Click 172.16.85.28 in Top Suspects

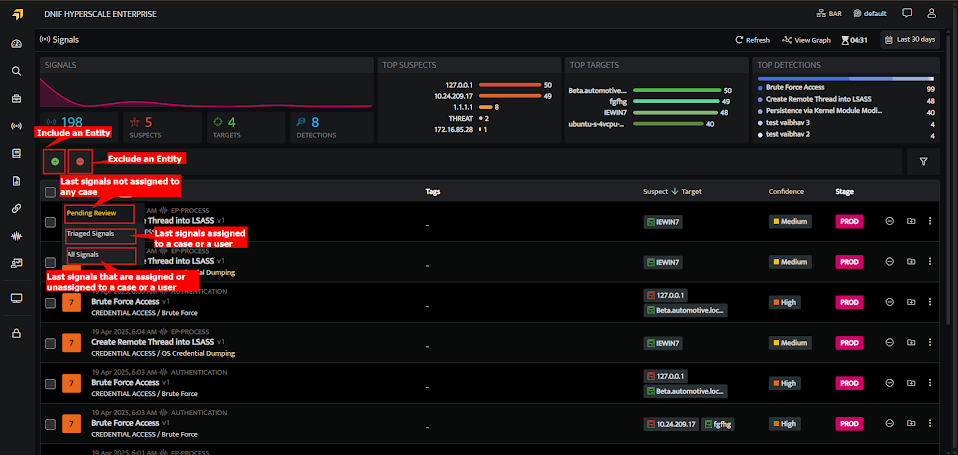click(x=455, y=129)
